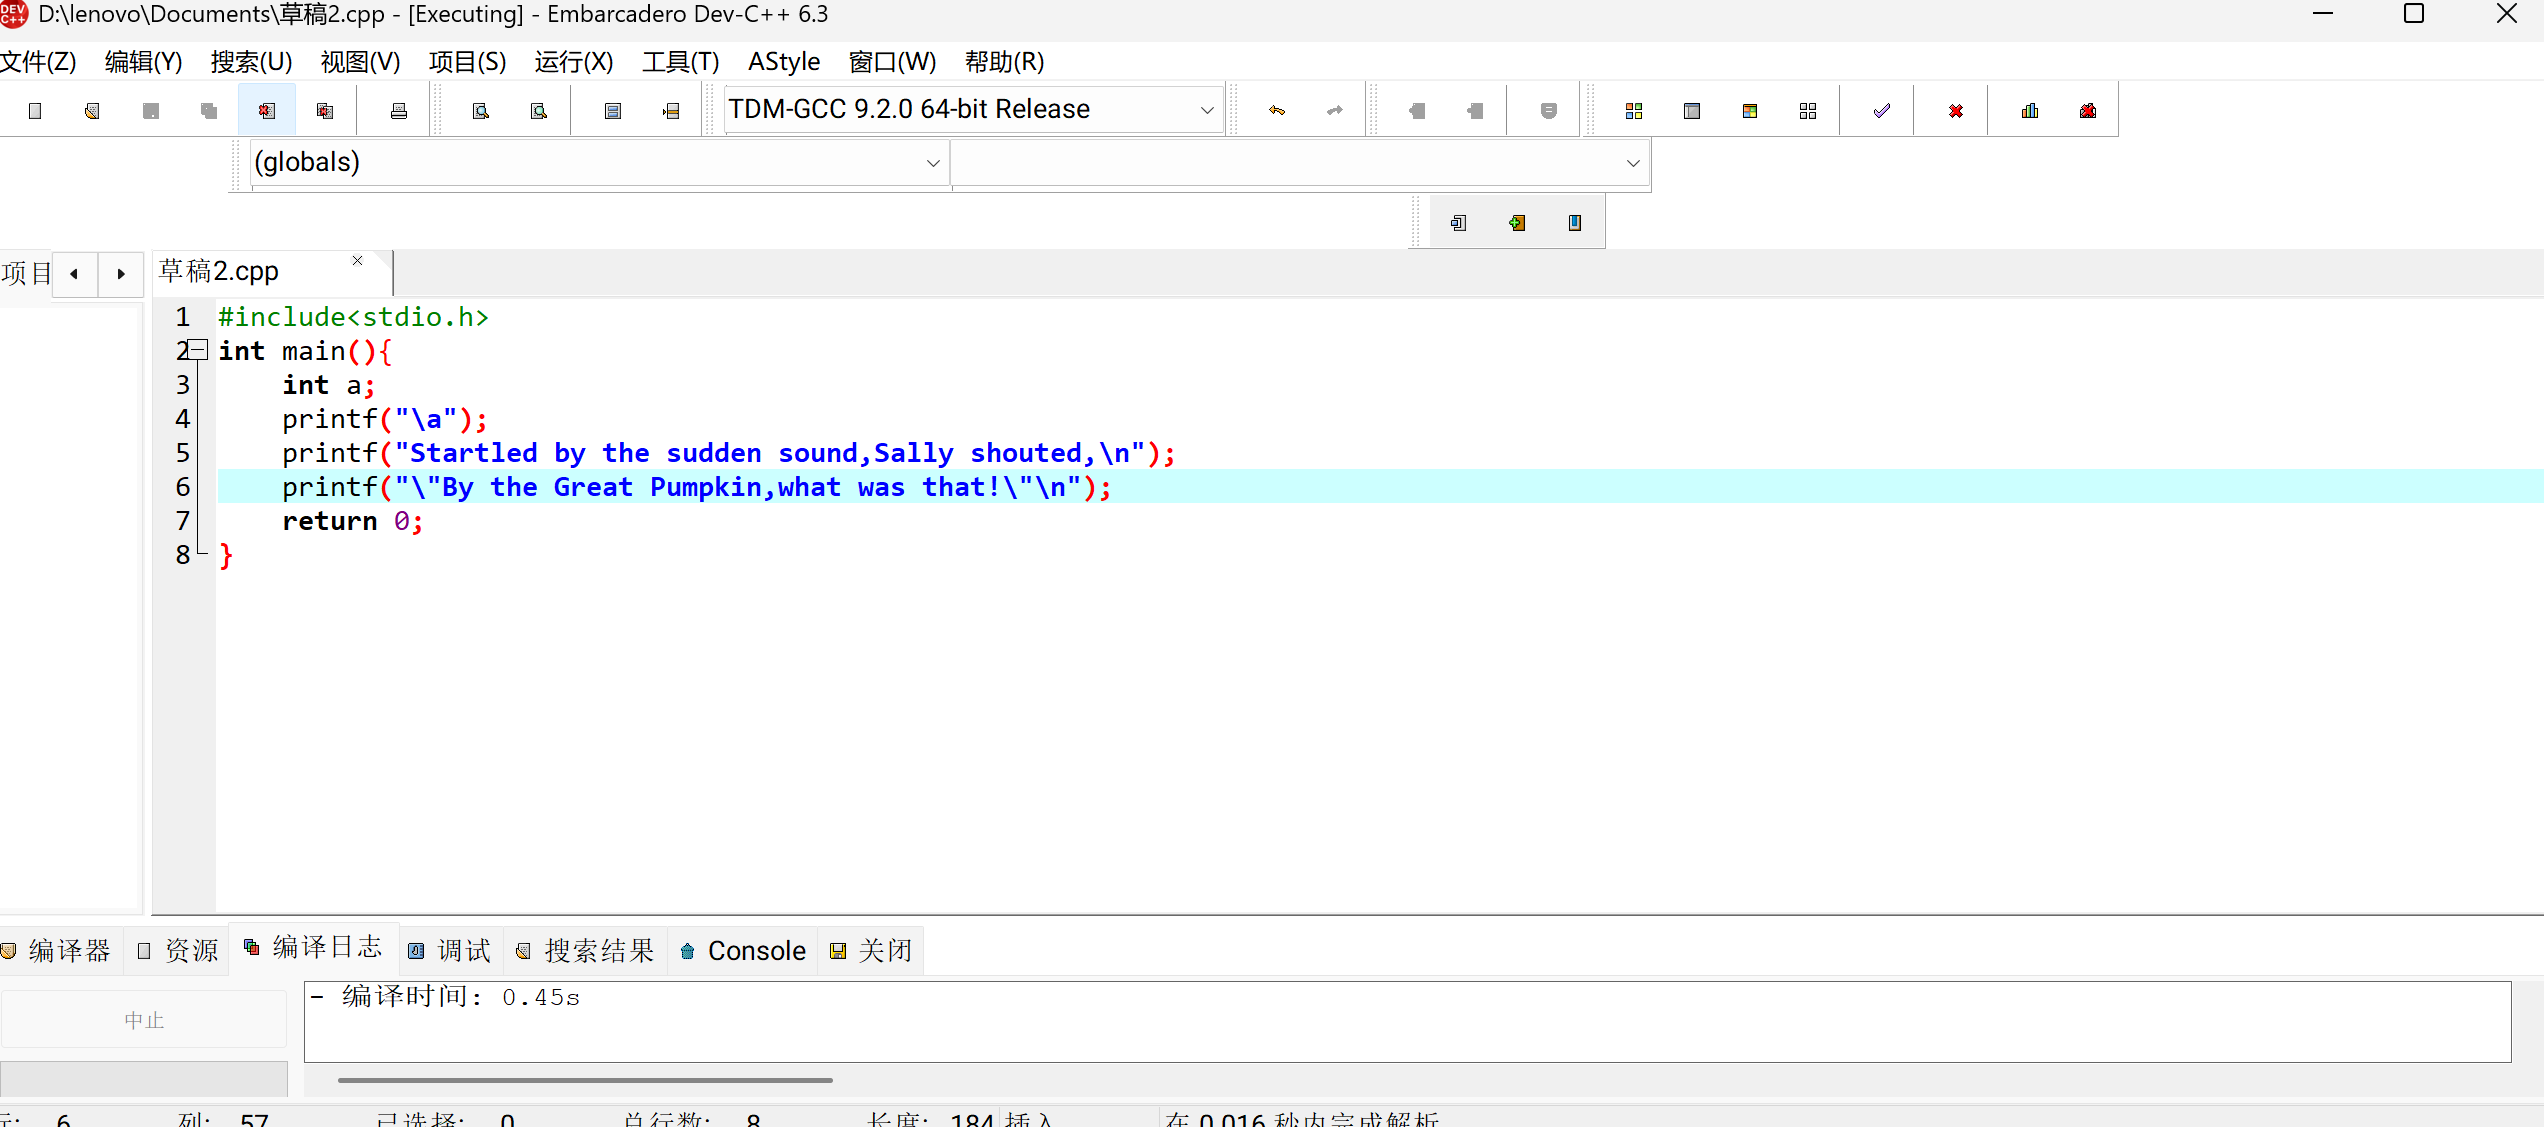Open the TDM-GCC 9.2.0 compiler dropdown
The width and height of the screenshot is (2544, 1127).
point(1206,110)
